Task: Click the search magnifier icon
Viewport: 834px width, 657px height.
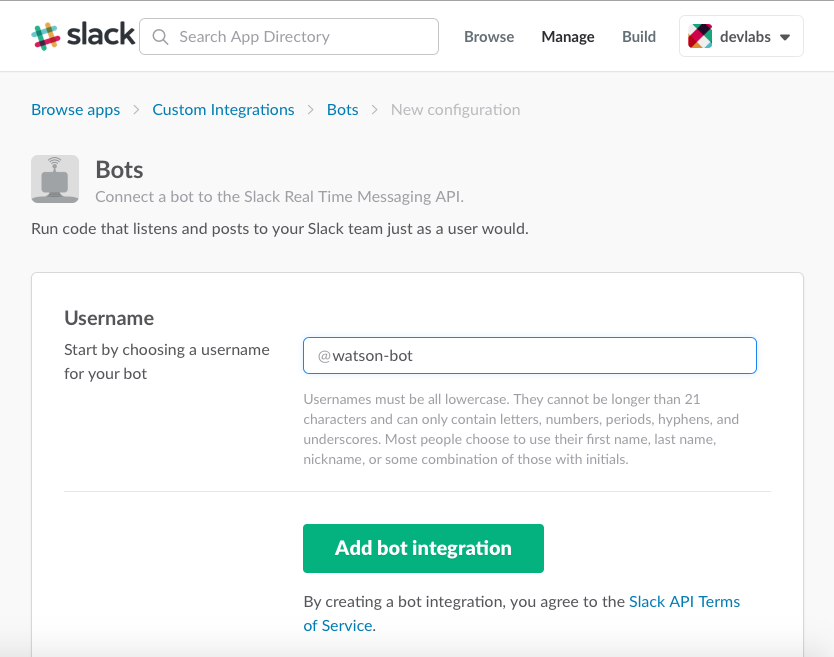Action: (160, 37)
